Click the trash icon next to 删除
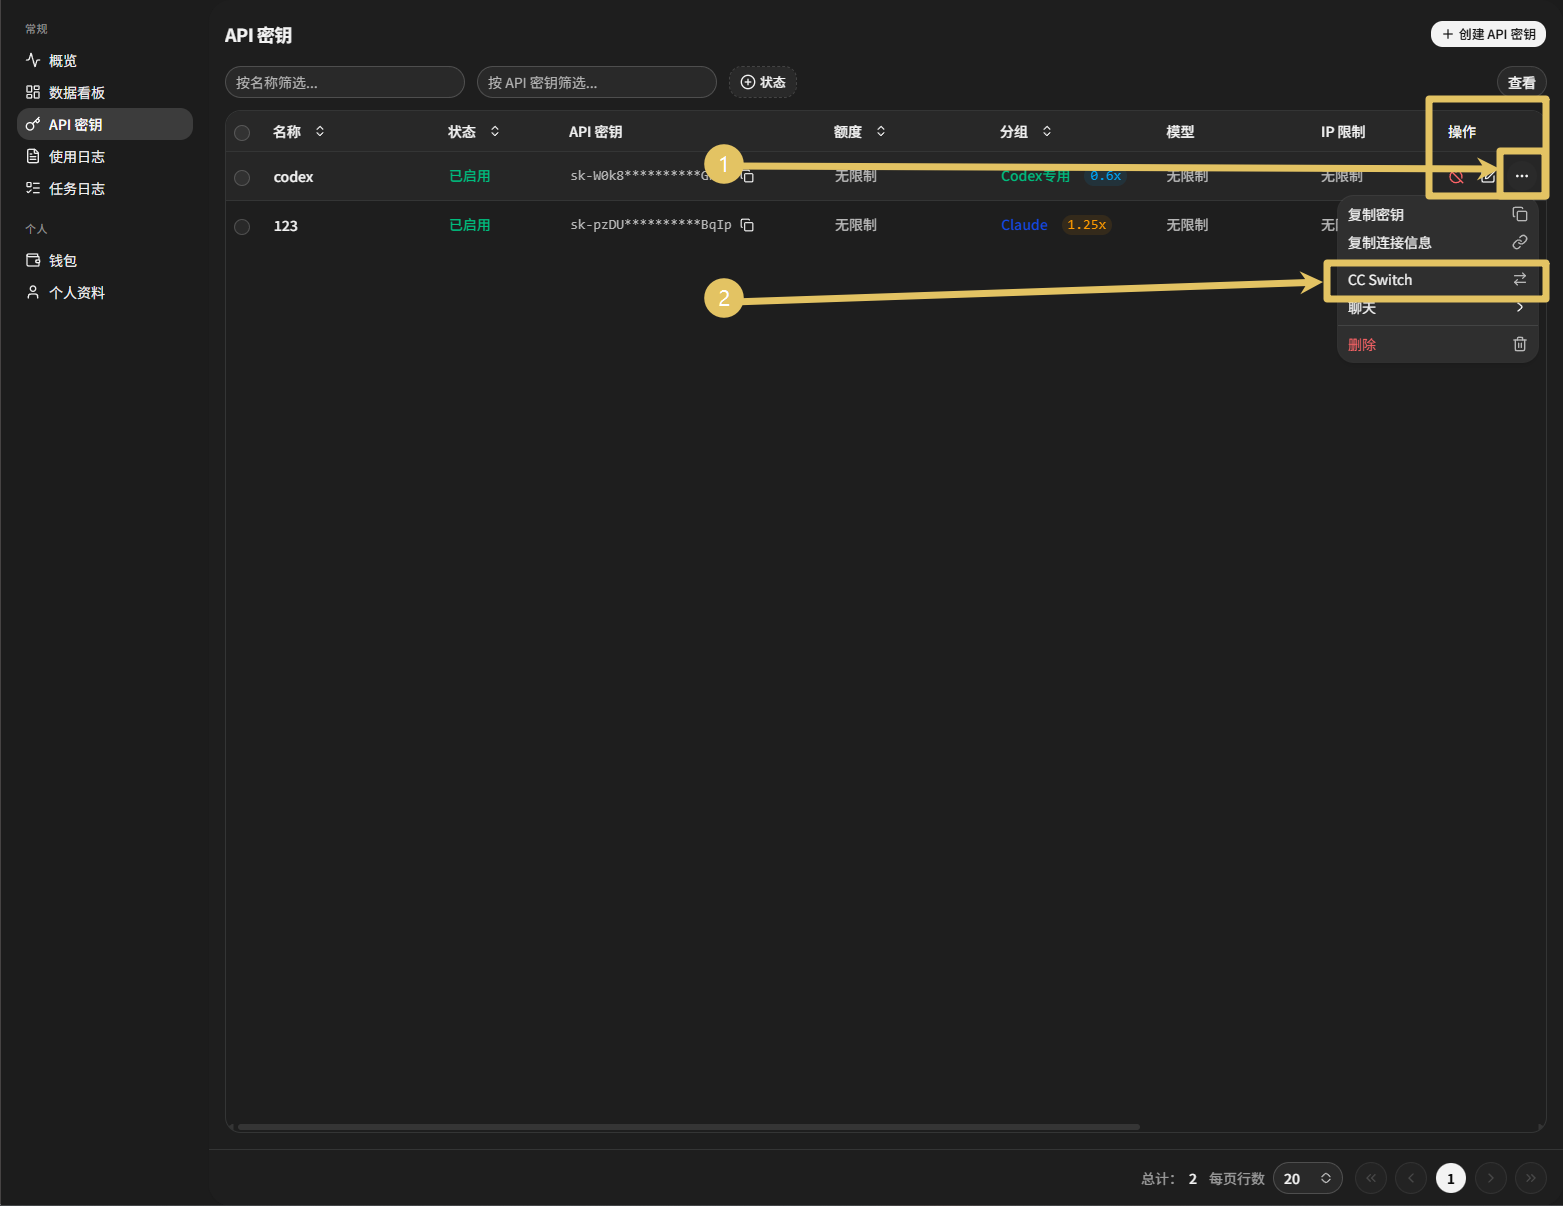Screen dimensions: 1563x1206 click(1519, 344)
